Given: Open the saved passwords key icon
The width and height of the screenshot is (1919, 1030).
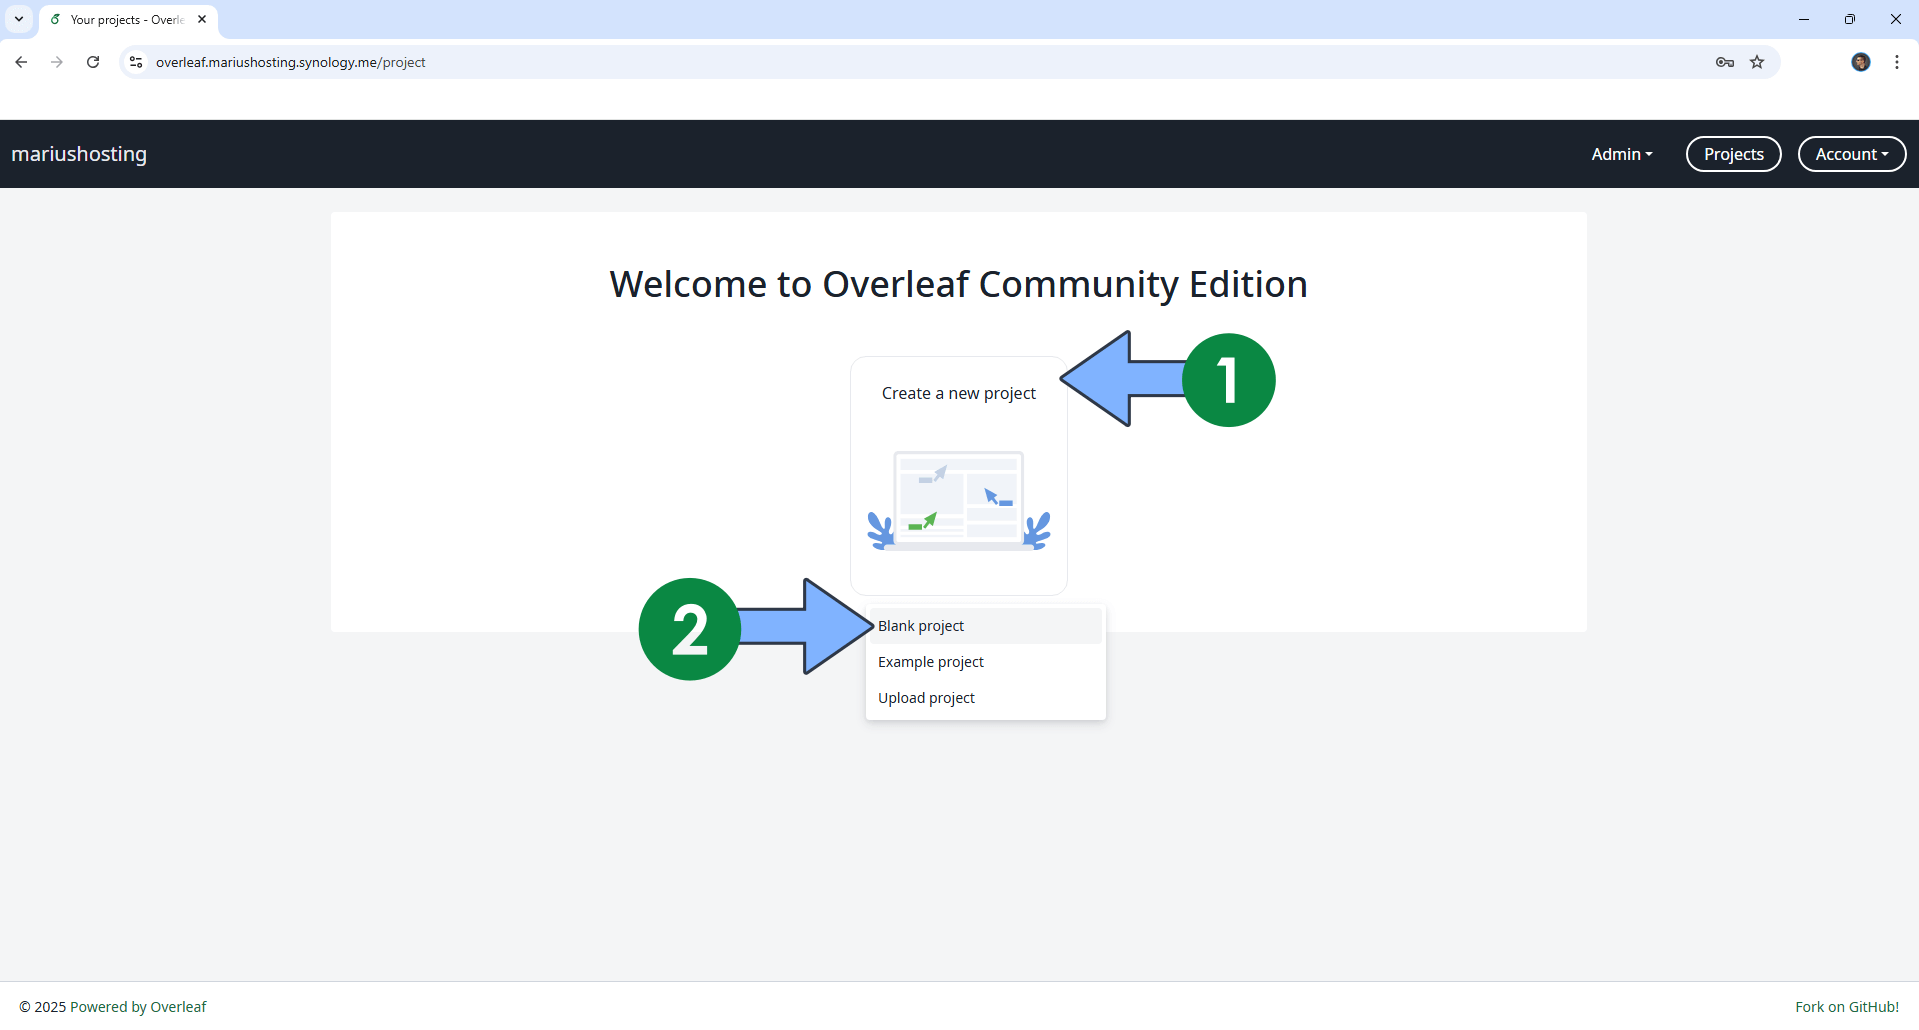Looking at the screenshot, I should (x=1724, y=62).
